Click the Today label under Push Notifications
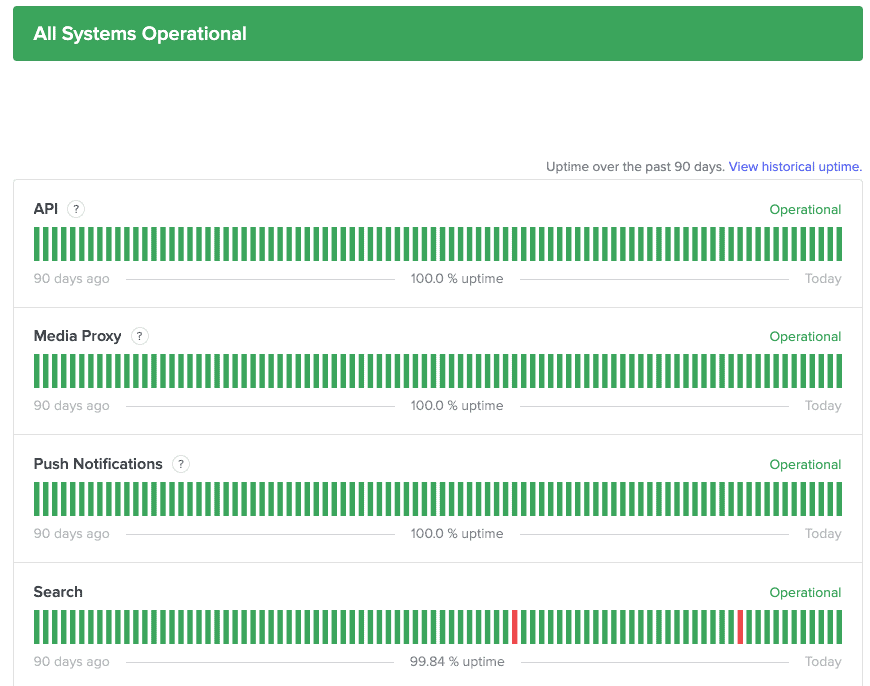The height and width of the screenshot is (686, 870). pos(823,534)
